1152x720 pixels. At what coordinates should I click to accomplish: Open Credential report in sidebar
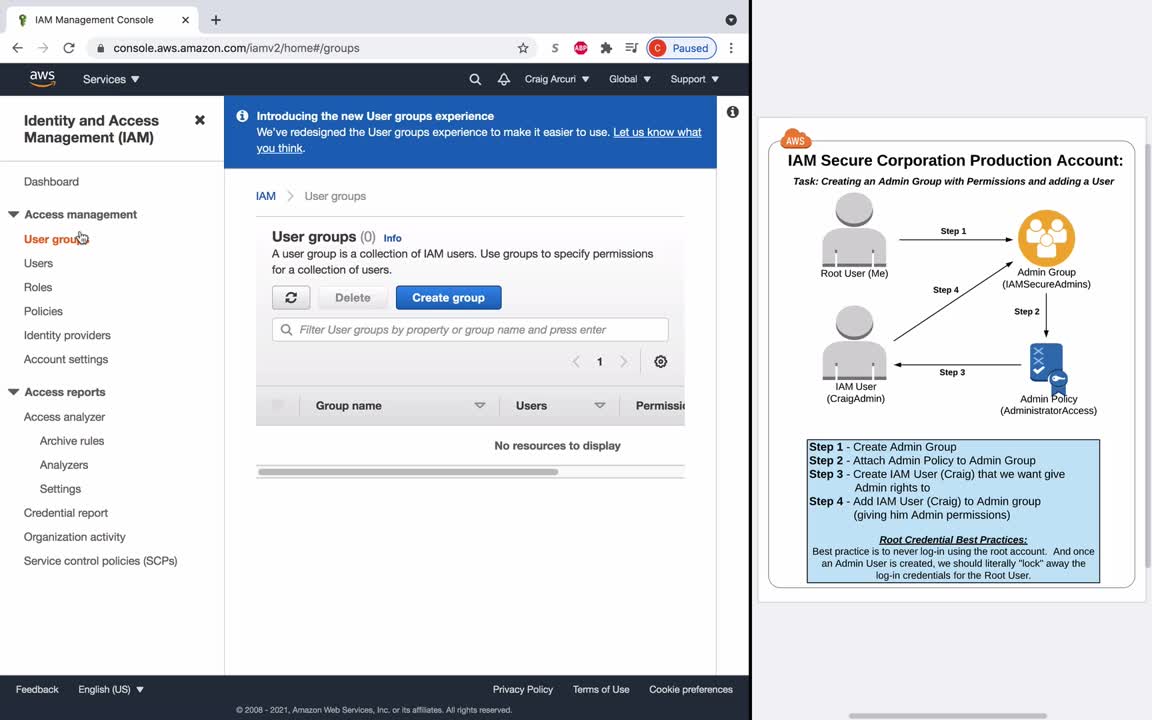pos(65,513)
